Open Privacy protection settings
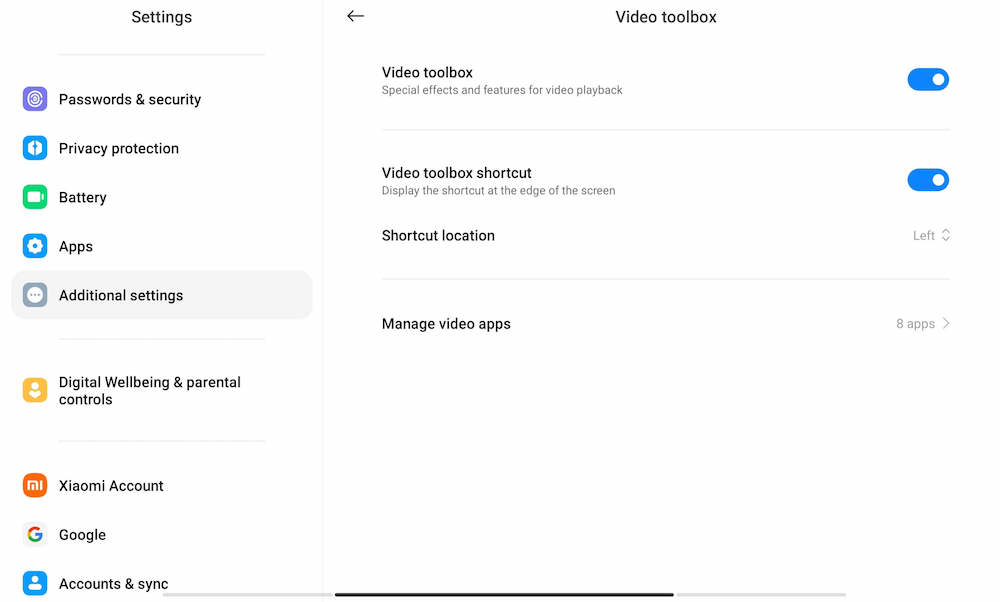Viewport: 1000px width, 602px height. coord(162,148)
